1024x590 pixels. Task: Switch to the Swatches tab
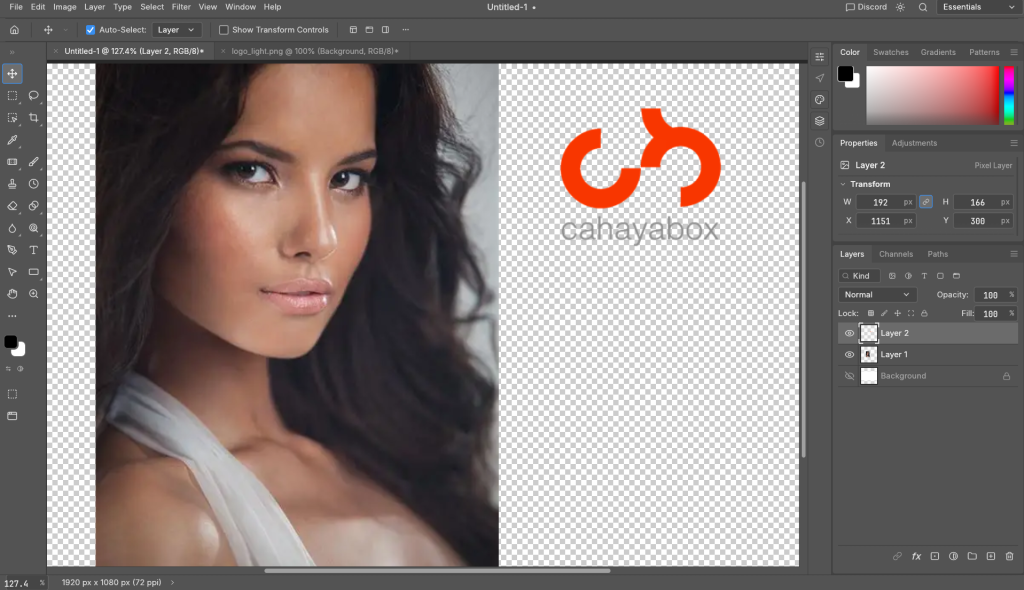891,52
